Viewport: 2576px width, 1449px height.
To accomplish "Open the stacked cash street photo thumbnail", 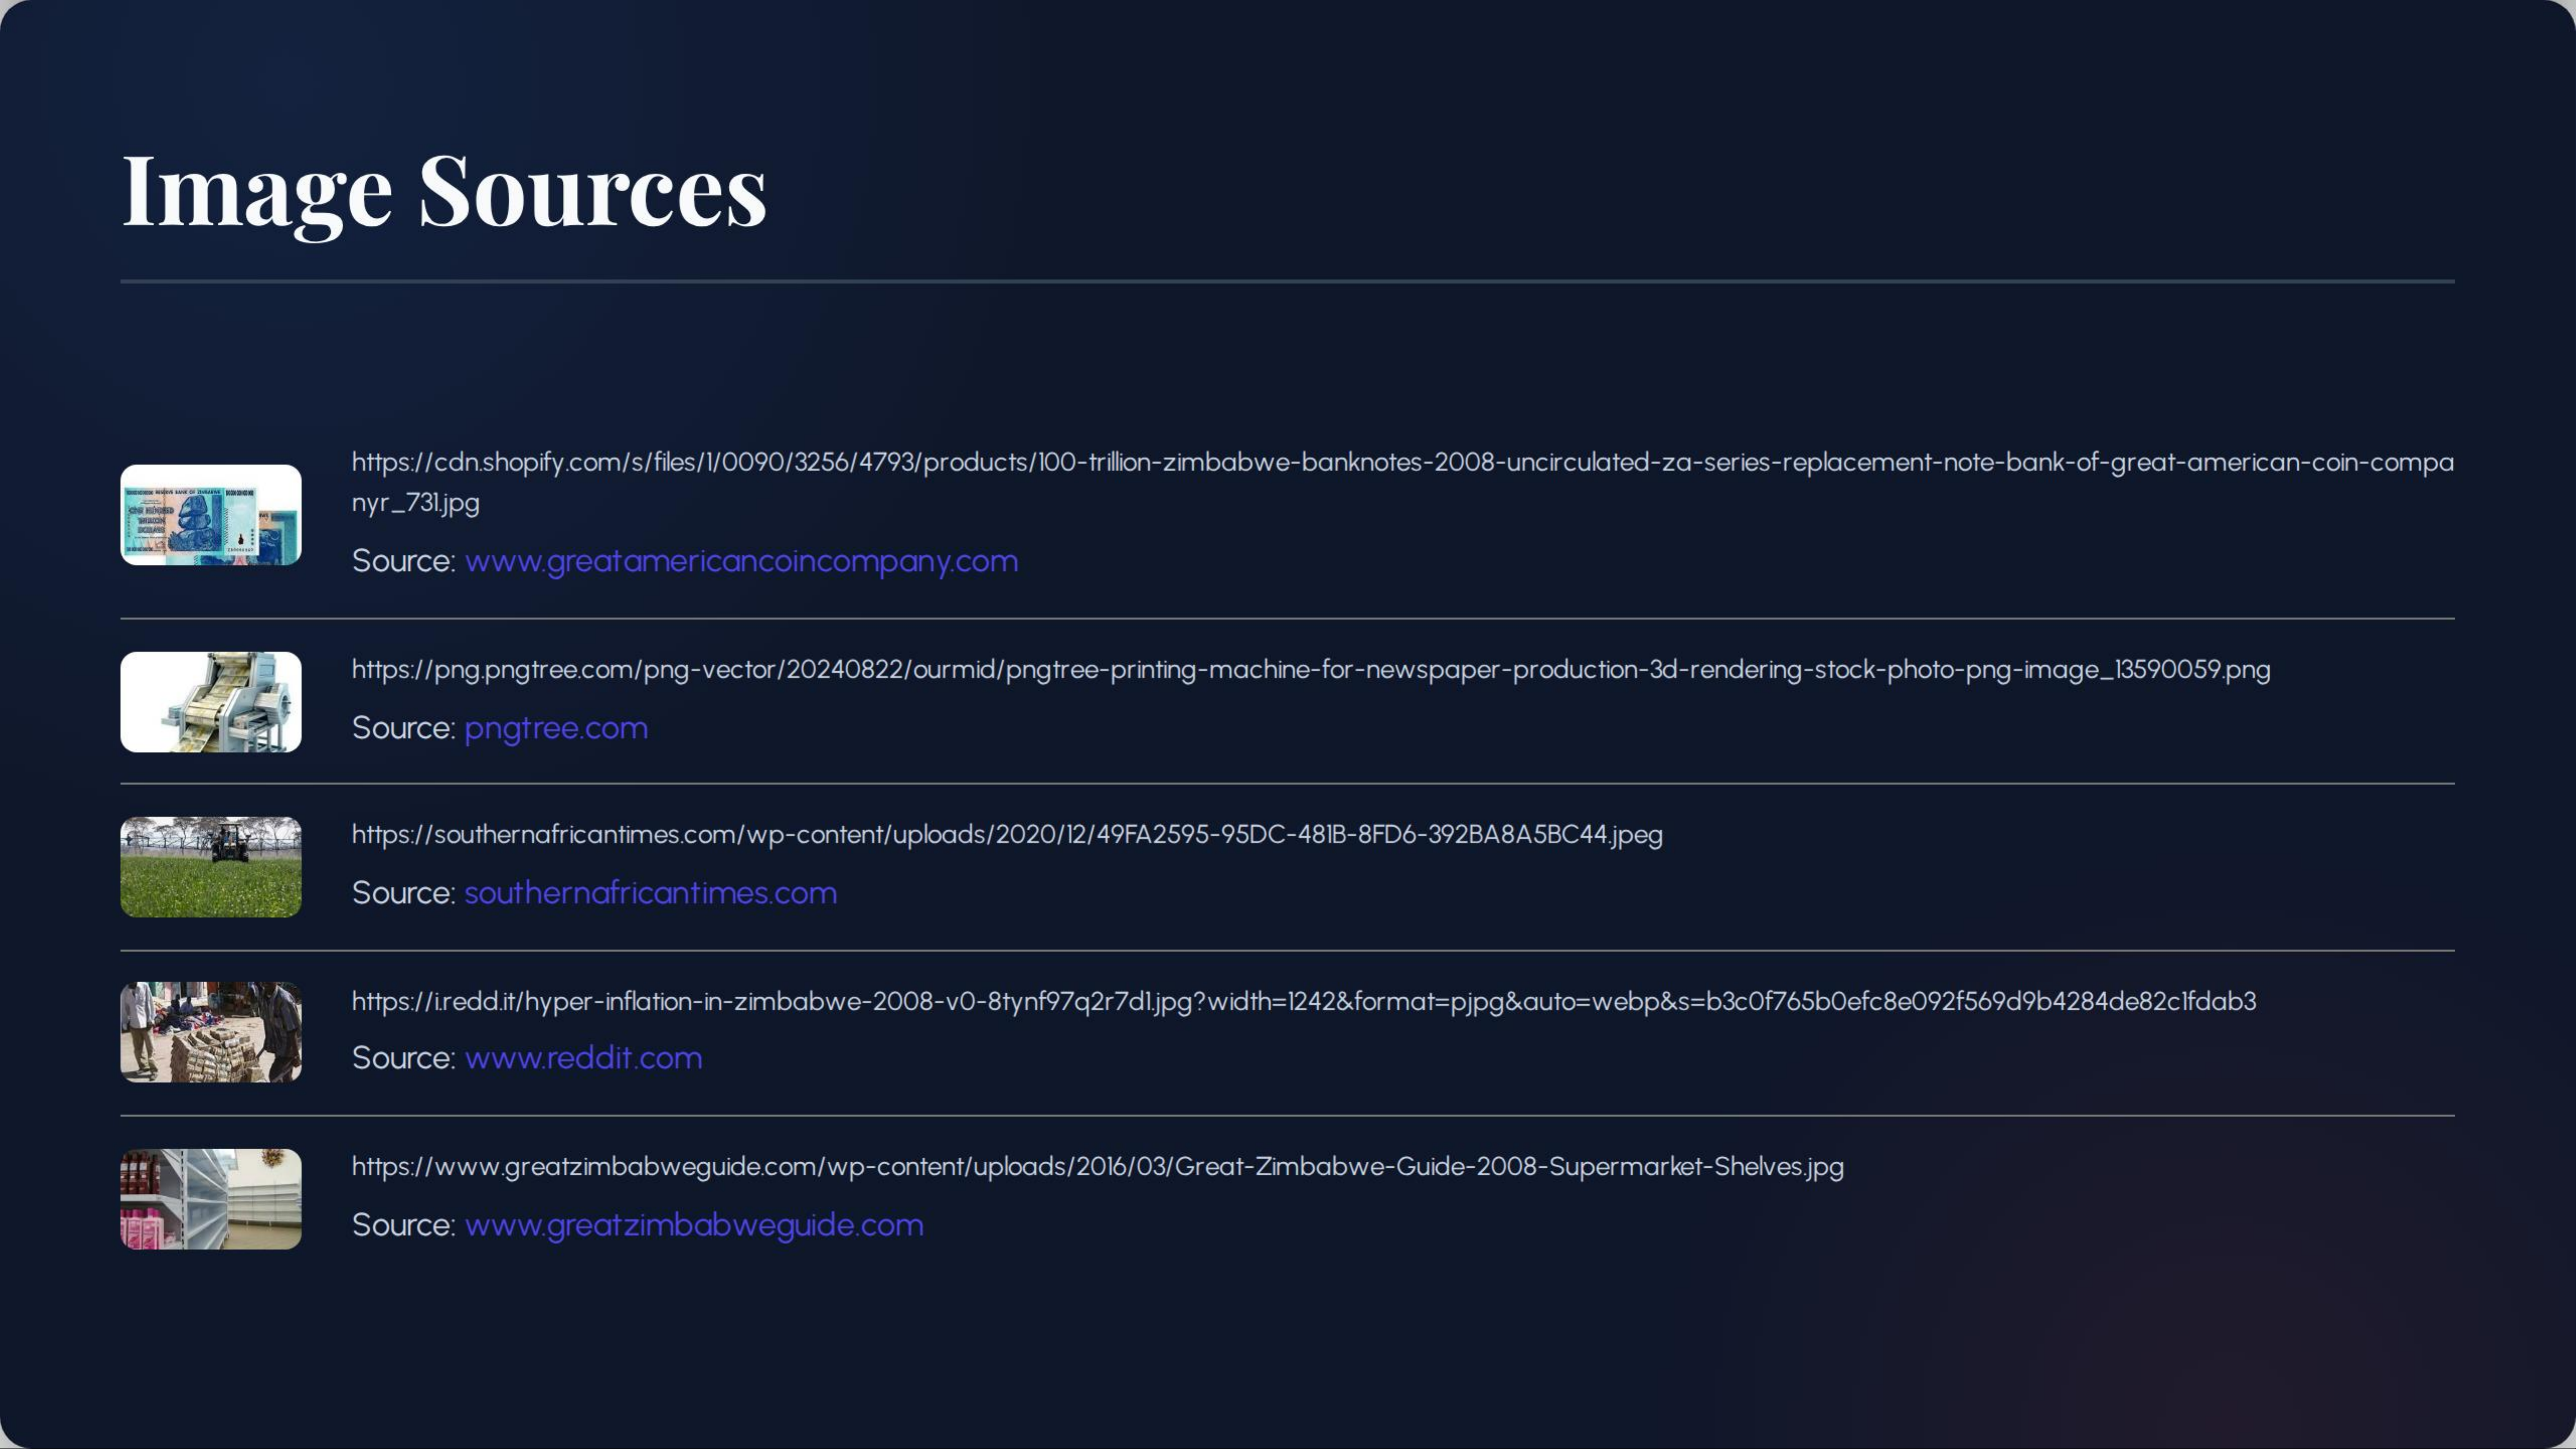I will (x=210, y=1032).
